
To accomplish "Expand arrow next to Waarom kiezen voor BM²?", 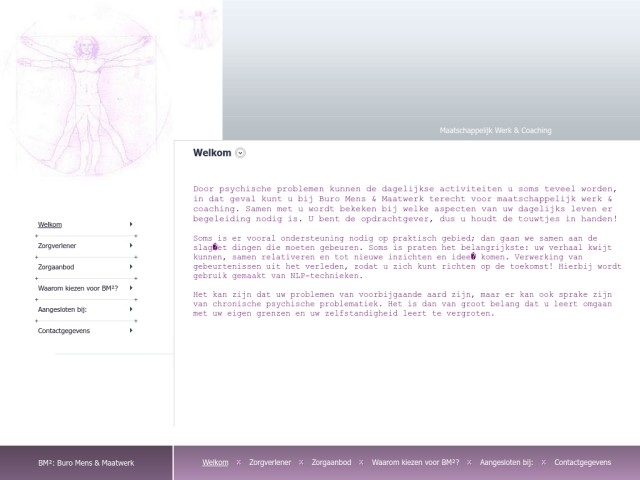I will [x=131, y=288].
